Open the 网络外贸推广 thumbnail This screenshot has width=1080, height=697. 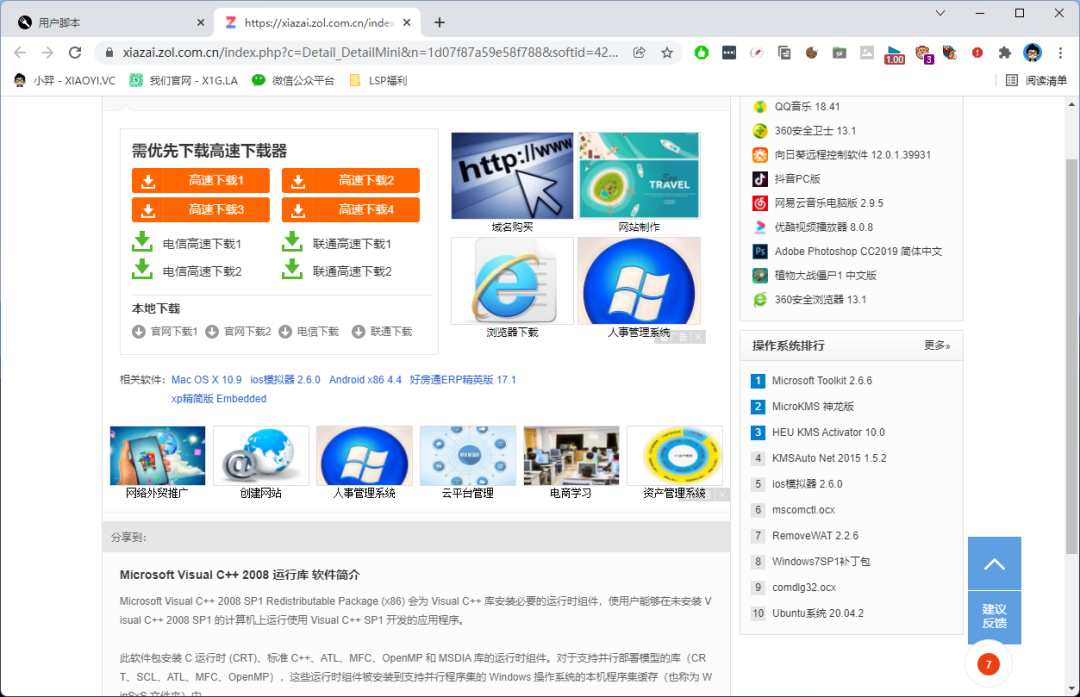click(157, 456)
